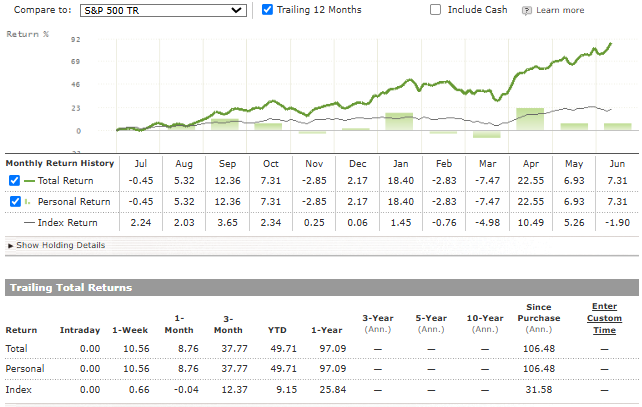Viewport: 642px width, 407px height.
Task: Click the January monthly return bar in chart
Action: (x=399, y=122)
